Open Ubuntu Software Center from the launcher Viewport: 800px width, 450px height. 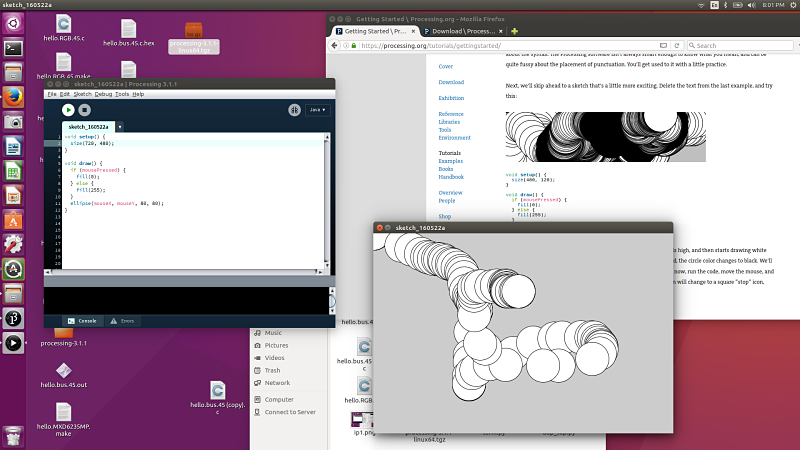coord(13,220)
